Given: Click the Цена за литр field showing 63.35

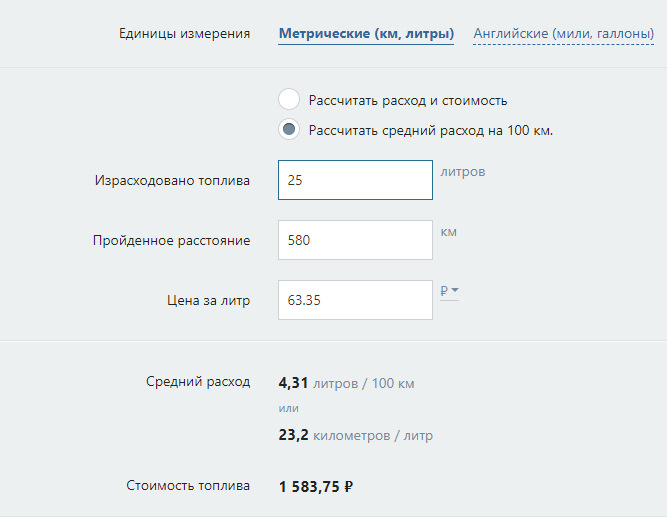Looking at the screenshot, I should pos(355,300).
